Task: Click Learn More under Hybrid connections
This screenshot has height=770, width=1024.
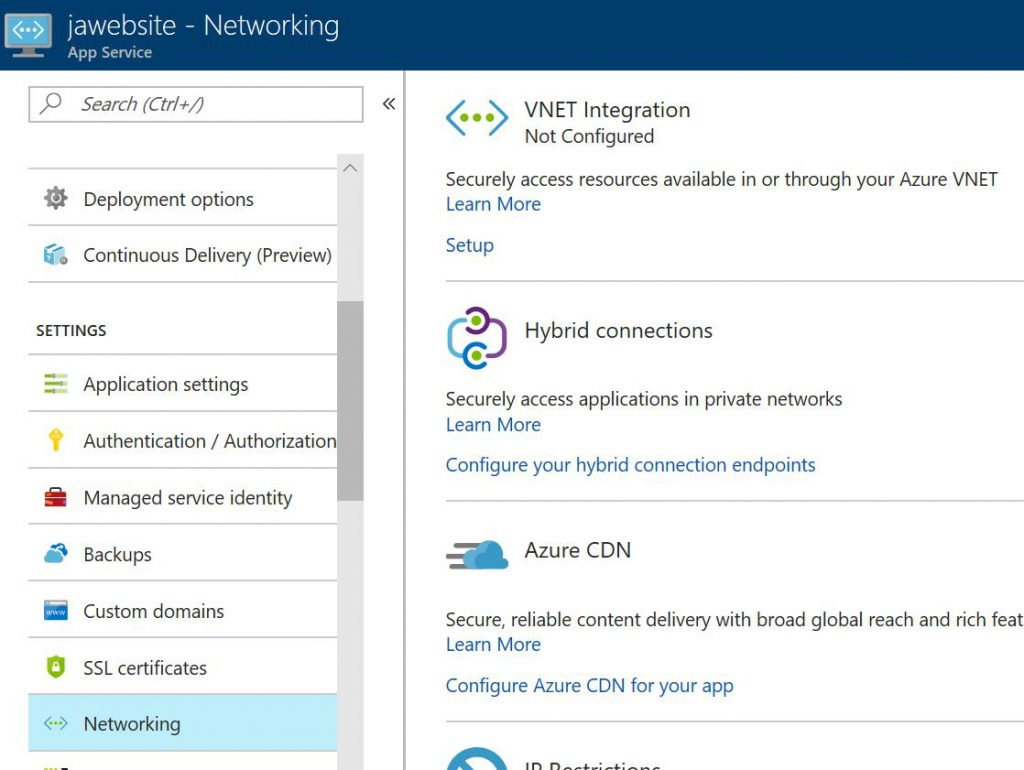Action: 493,425
